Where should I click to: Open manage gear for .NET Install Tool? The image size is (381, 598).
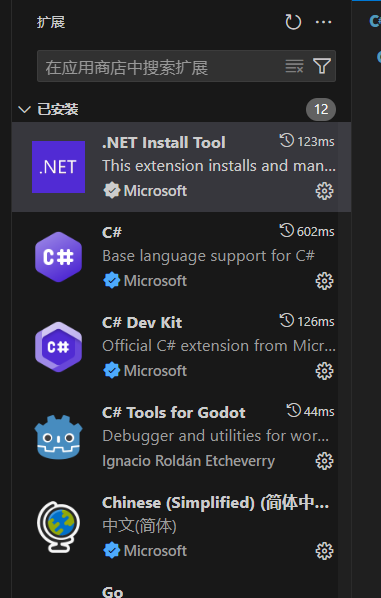click(x=324, y=191)
